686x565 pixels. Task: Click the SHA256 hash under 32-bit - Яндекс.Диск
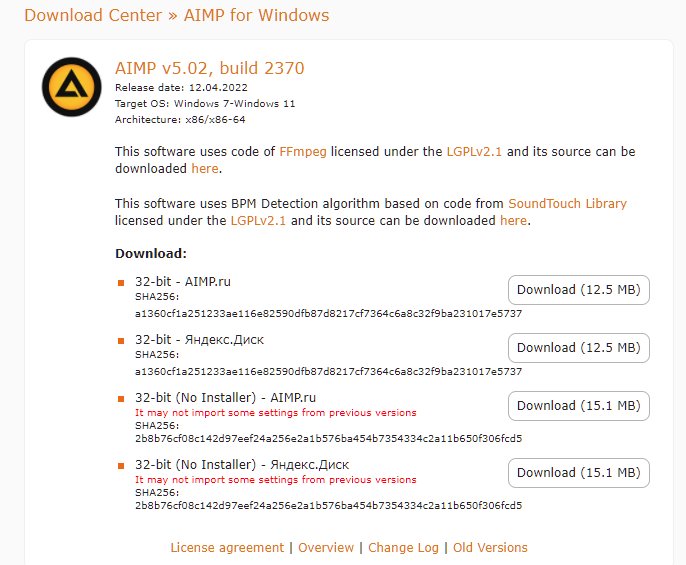pyautogui.click(x=329, y=372)
